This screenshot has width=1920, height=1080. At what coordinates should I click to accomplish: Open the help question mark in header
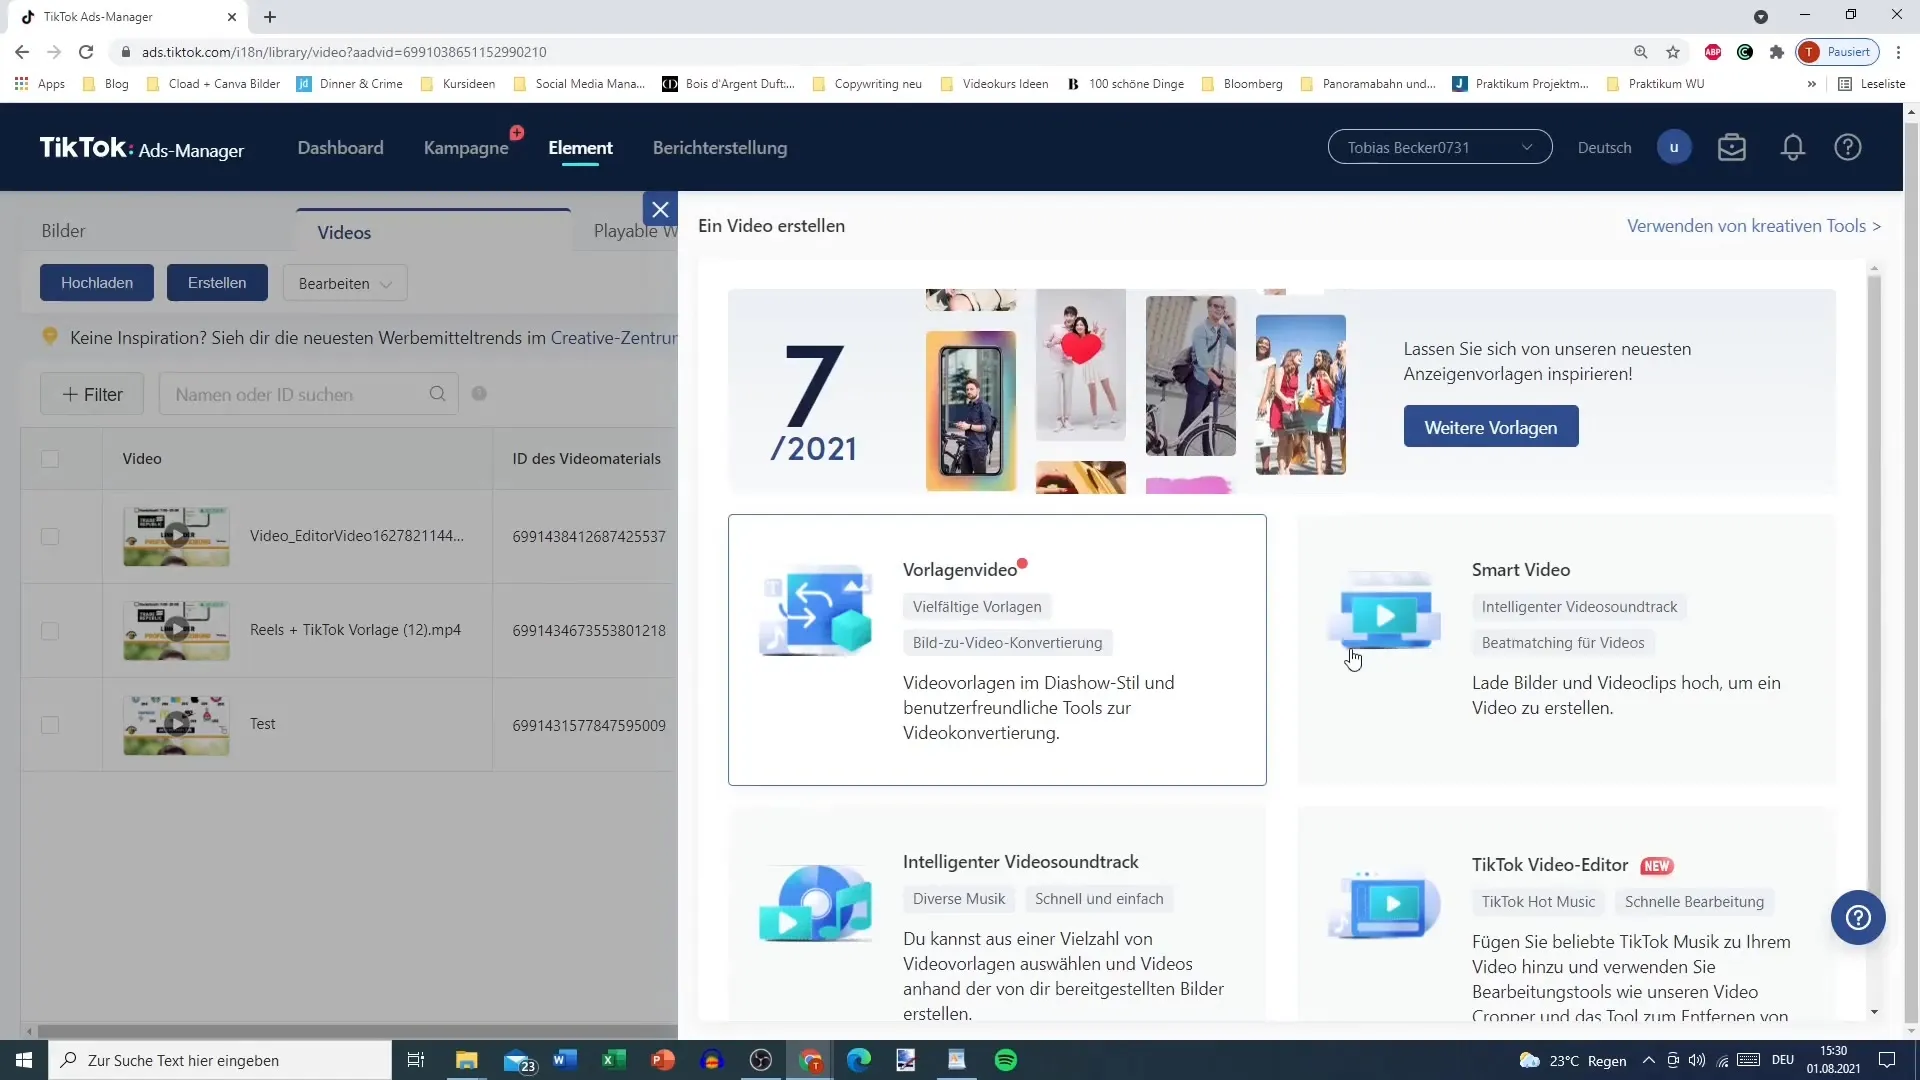pos(1848,148)
